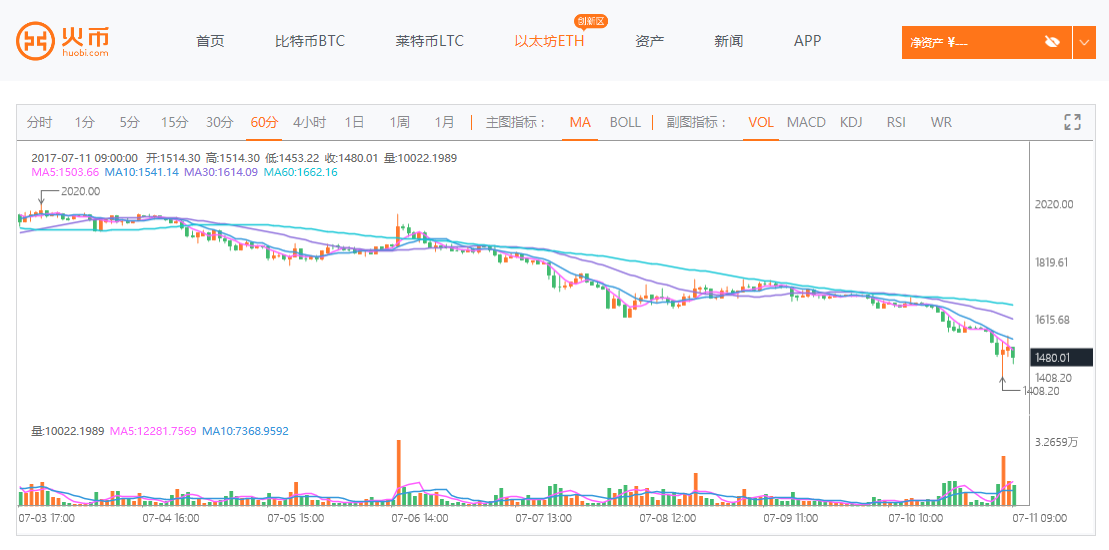Select the 15分 interval
Viewport: 1109px width, 550px height.
[174, 122]
